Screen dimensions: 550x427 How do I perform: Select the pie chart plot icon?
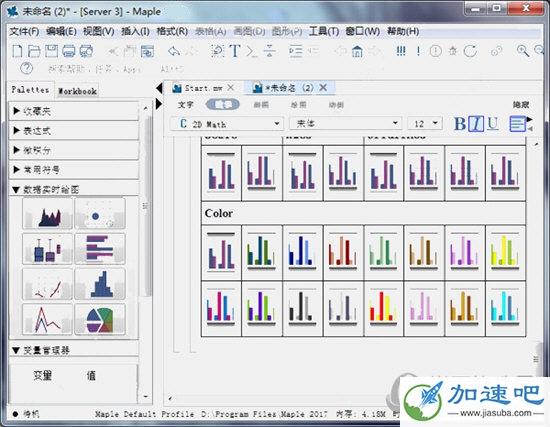100,320
